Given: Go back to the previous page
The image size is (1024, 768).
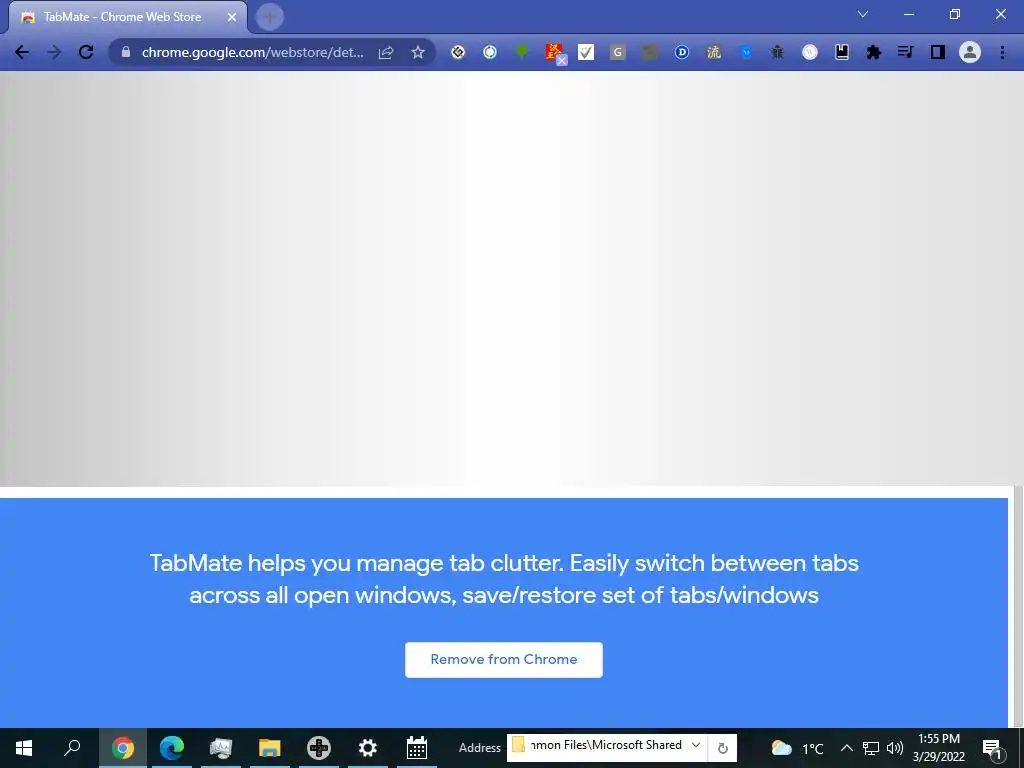Looking at the screenshot, I should click(22, 52).
